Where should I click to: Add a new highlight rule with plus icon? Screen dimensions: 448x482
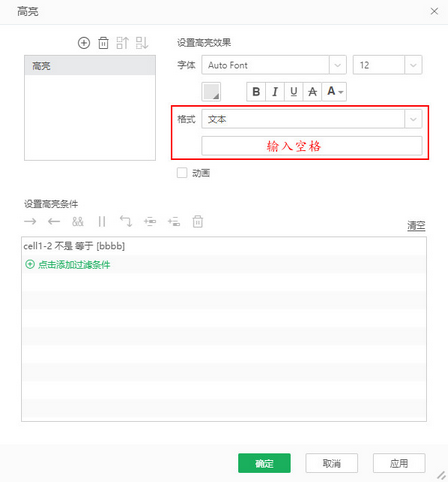click(x=84, y=43)
